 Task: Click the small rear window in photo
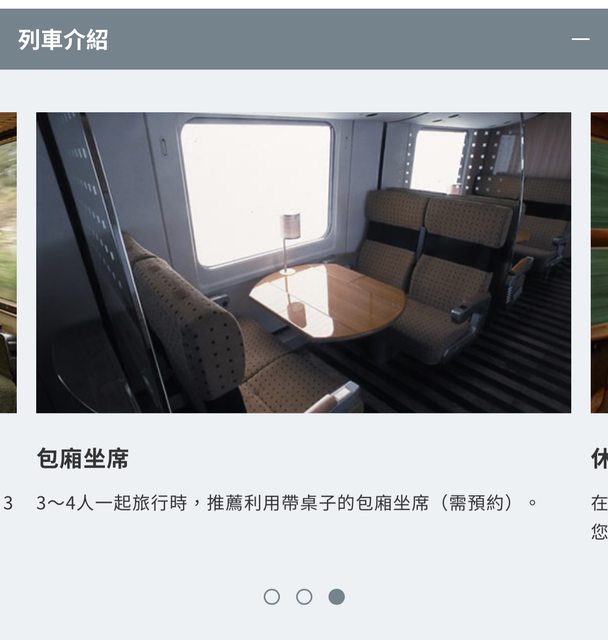438,161
